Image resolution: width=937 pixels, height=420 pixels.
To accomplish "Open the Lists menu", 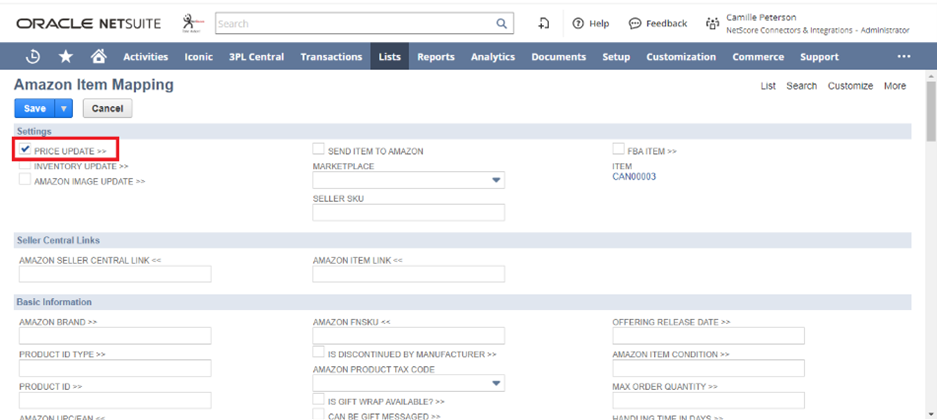I will pos(390,57).
